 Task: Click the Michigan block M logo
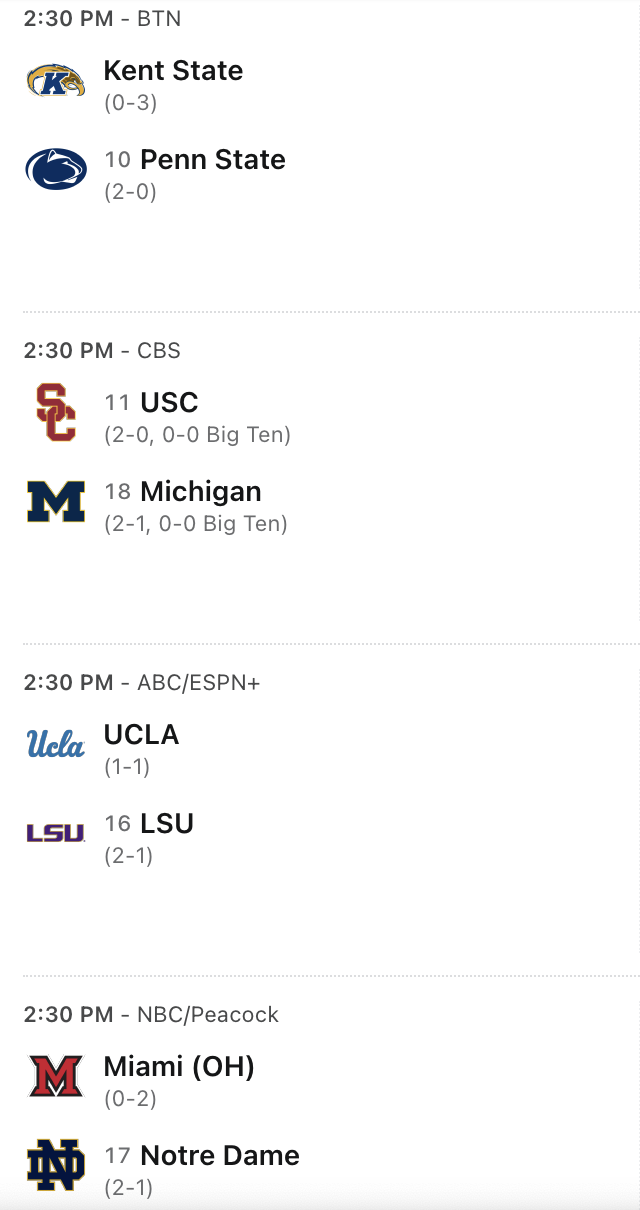pos(56,501)
